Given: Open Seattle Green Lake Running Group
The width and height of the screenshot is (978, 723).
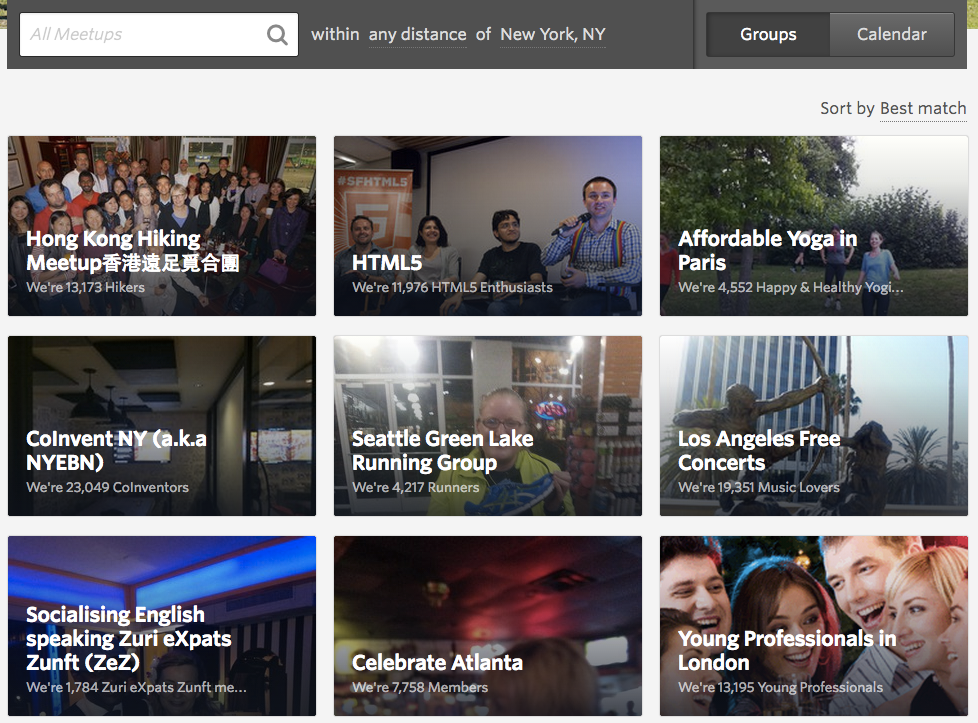Looking at the screenshot, I should tap(488, 426).
